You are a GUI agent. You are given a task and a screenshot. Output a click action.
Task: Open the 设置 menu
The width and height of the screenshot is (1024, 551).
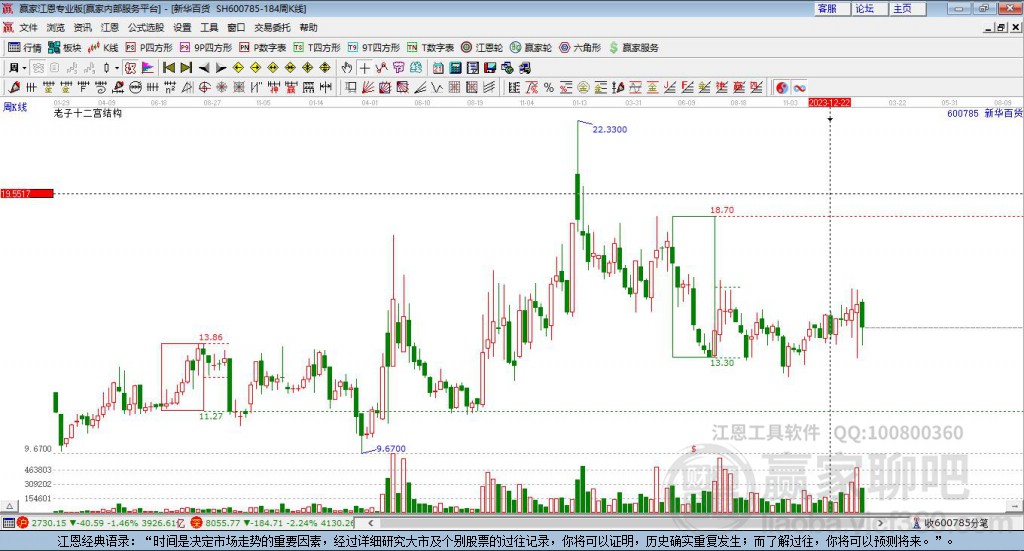(x=182, y=27)
